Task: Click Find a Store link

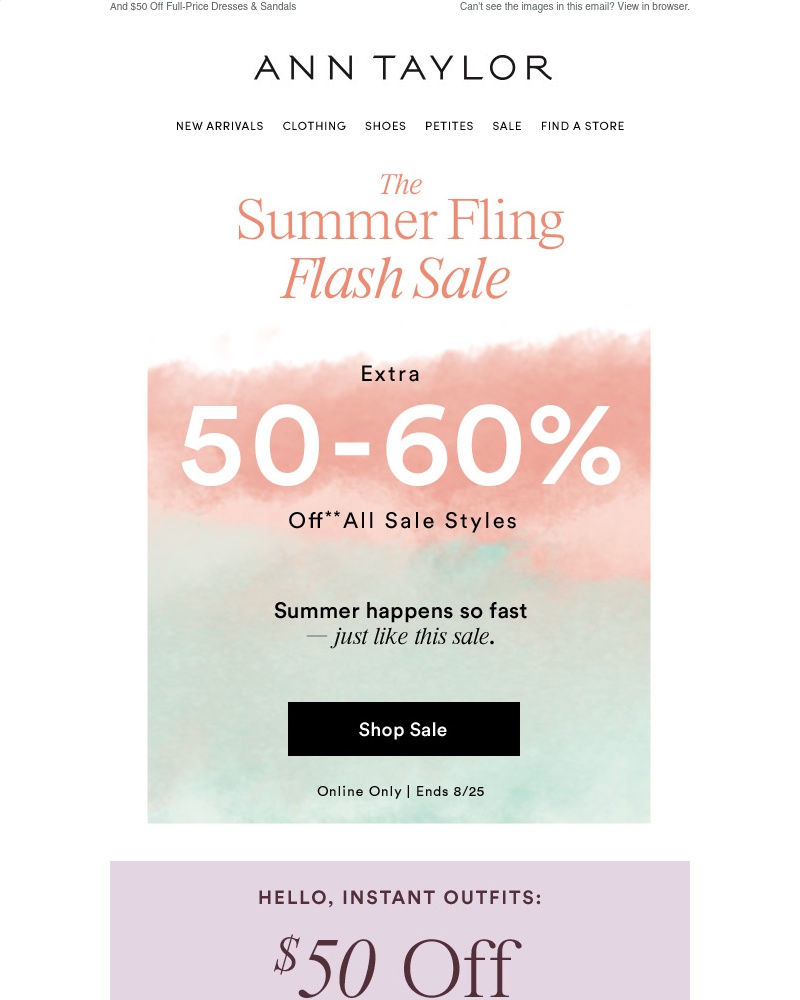Action: pos(582,126)
